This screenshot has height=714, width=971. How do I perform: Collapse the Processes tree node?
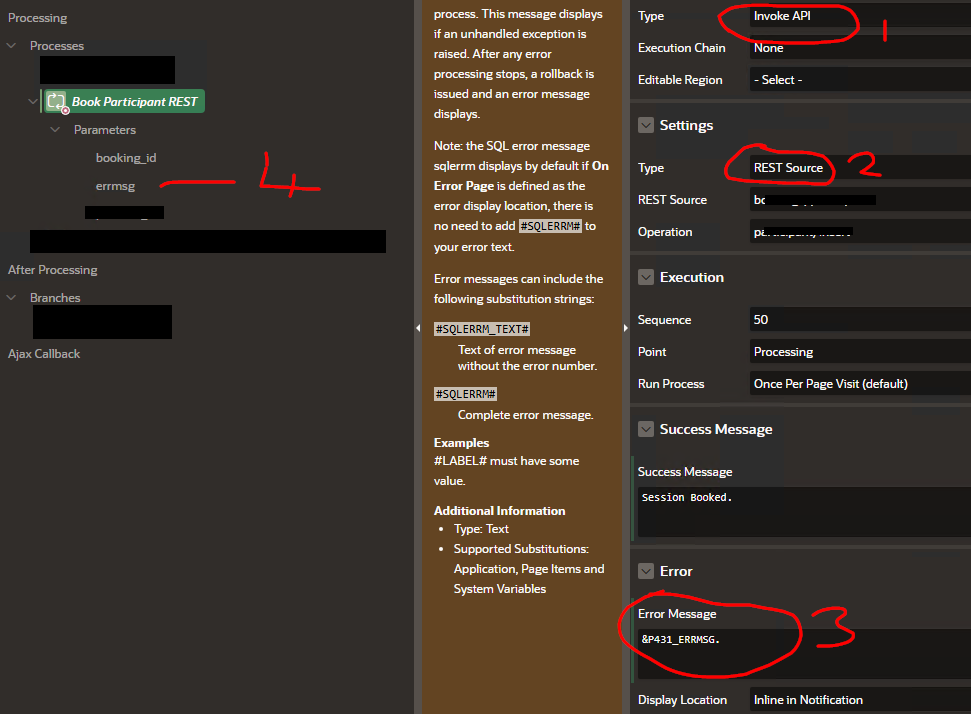12,45
